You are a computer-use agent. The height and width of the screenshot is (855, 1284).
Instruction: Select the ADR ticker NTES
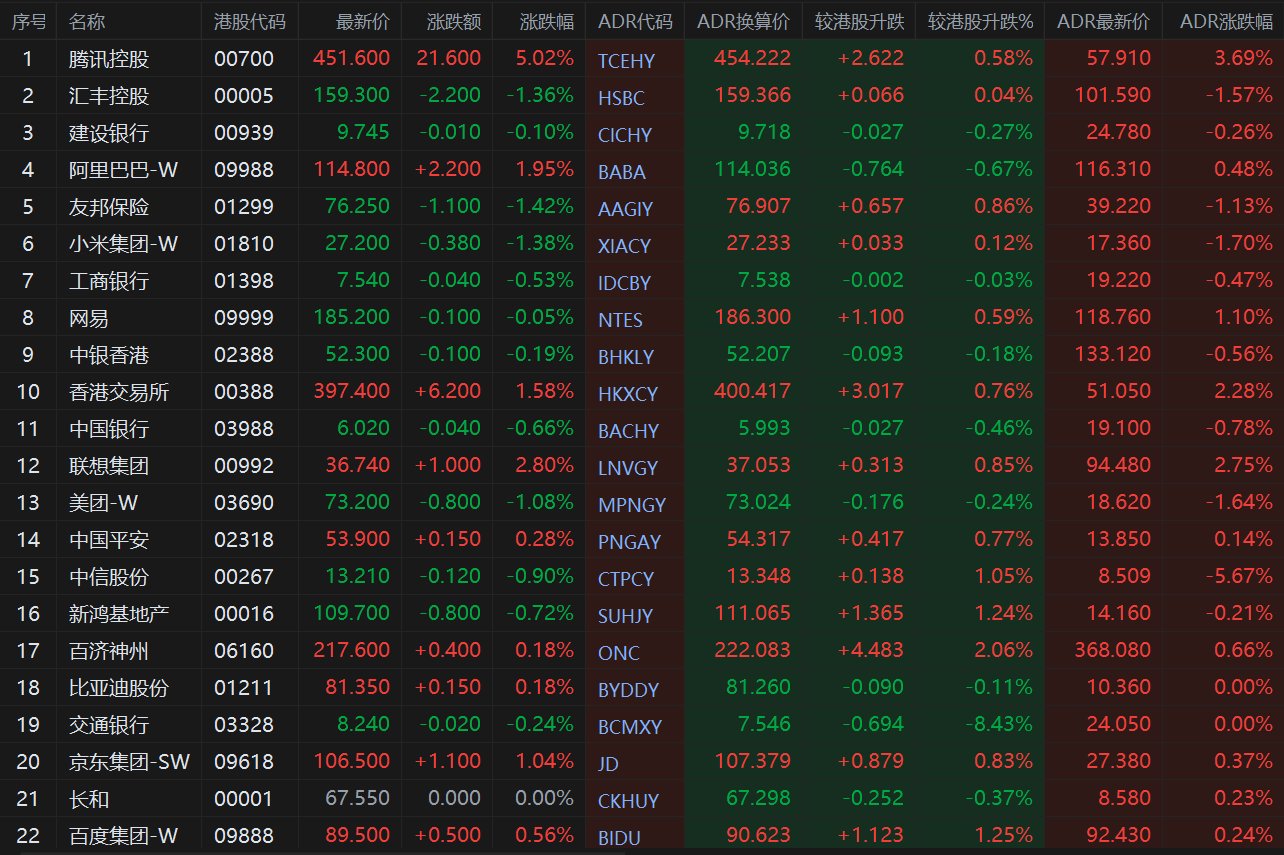pos(620,320)
